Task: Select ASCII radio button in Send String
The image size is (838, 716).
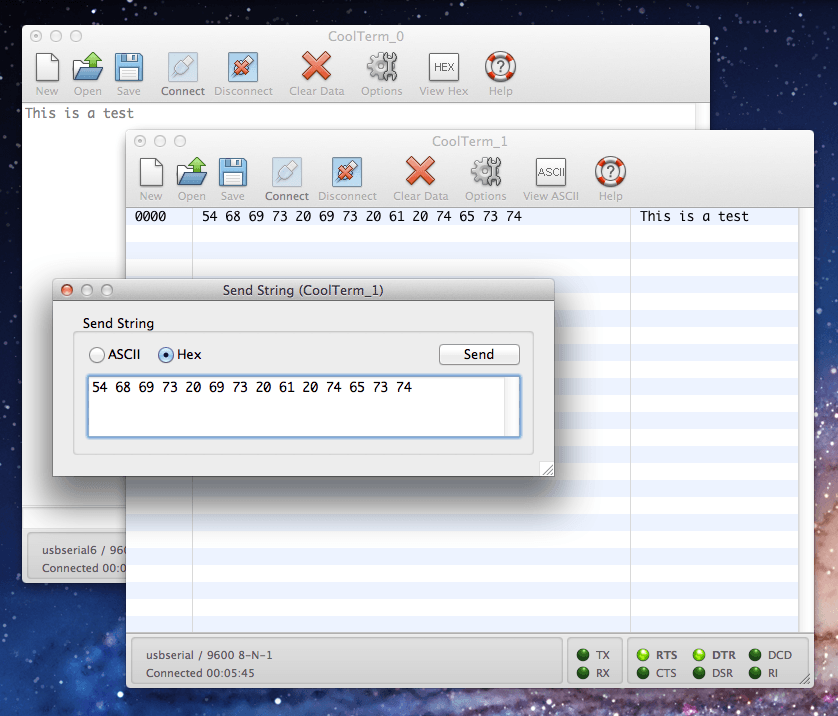Action: coord(97,355)
